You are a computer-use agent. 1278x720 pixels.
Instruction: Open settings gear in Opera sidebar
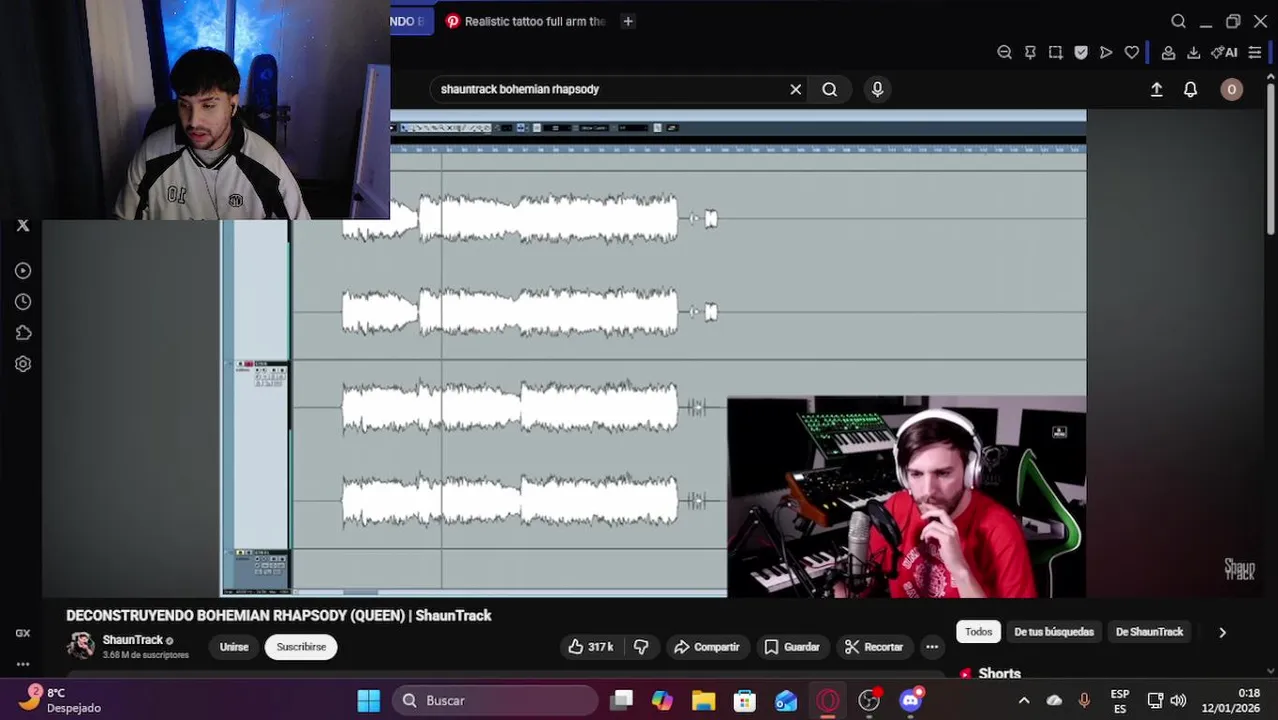click(23, 364)
